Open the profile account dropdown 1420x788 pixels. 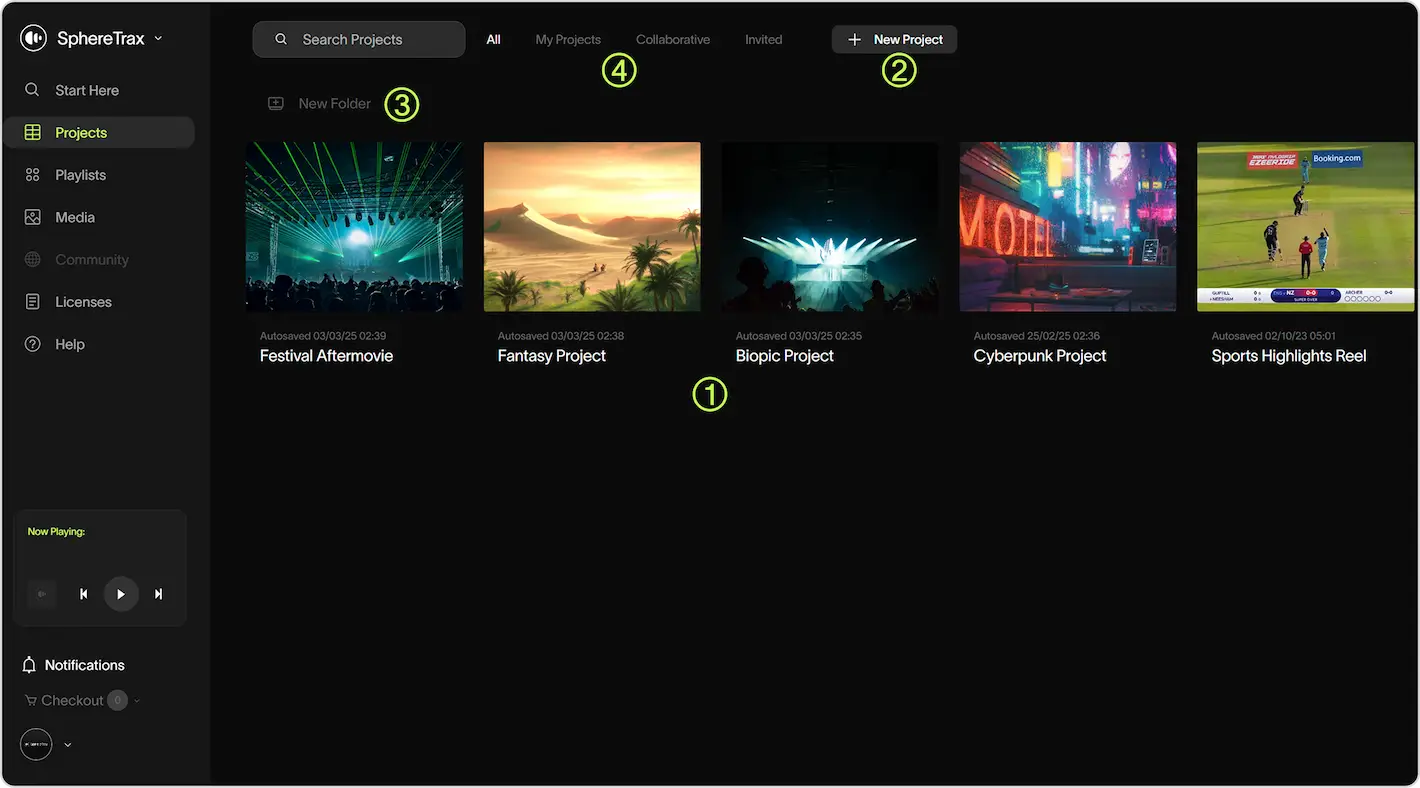(x=67, y=744)
